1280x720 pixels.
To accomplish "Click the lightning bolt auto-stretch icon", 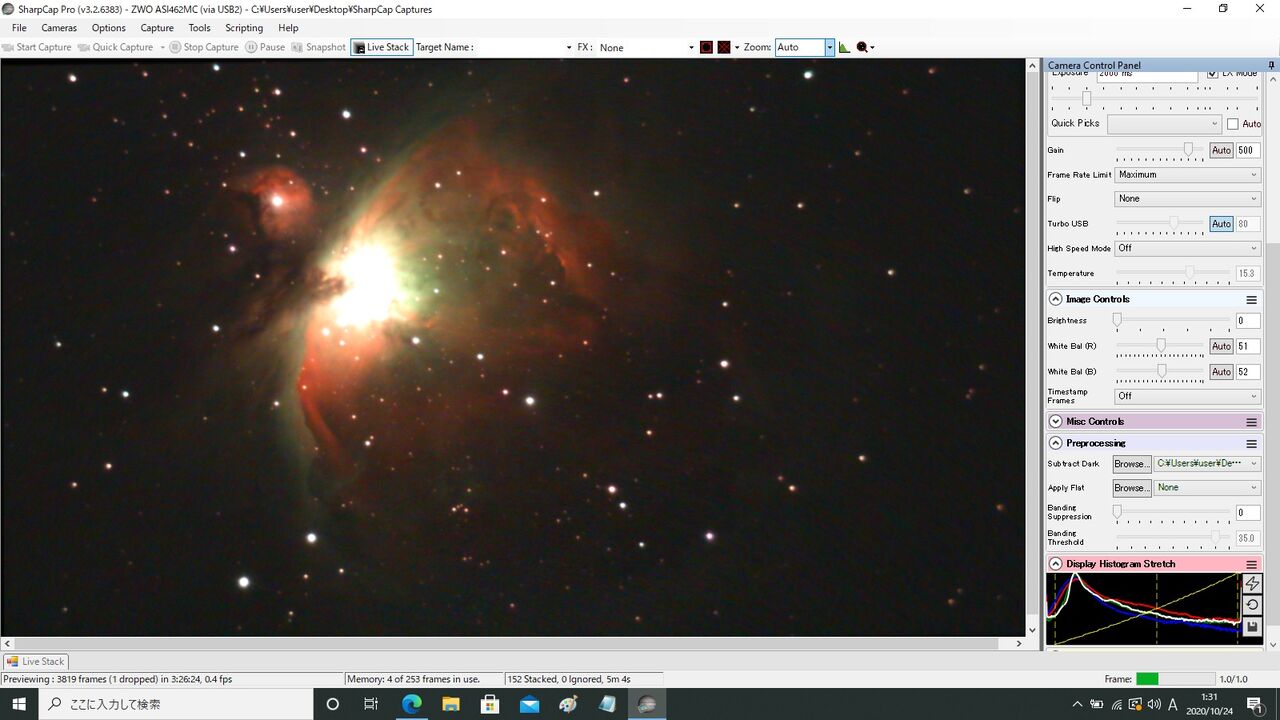I will [1252, 583].
